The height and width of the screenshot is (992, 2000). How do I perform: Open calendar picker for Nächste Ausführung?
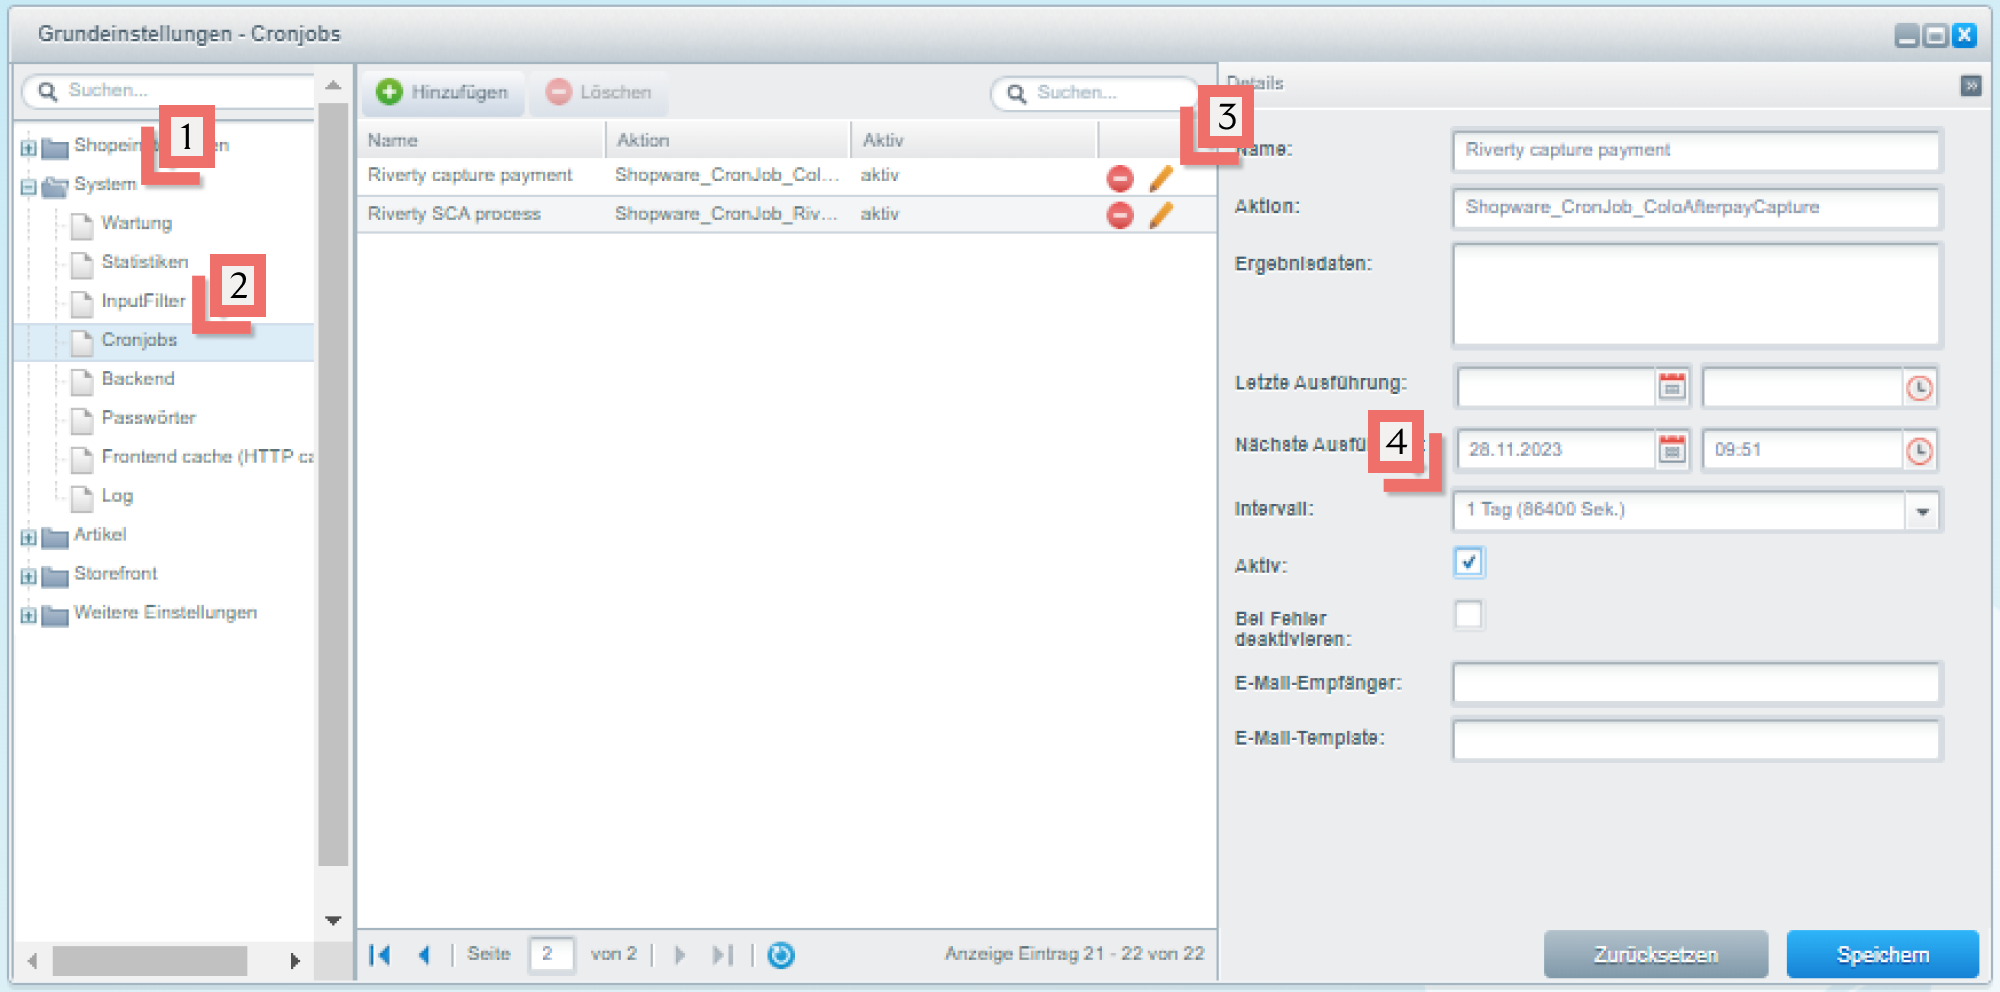click(x=1672, y=450)
